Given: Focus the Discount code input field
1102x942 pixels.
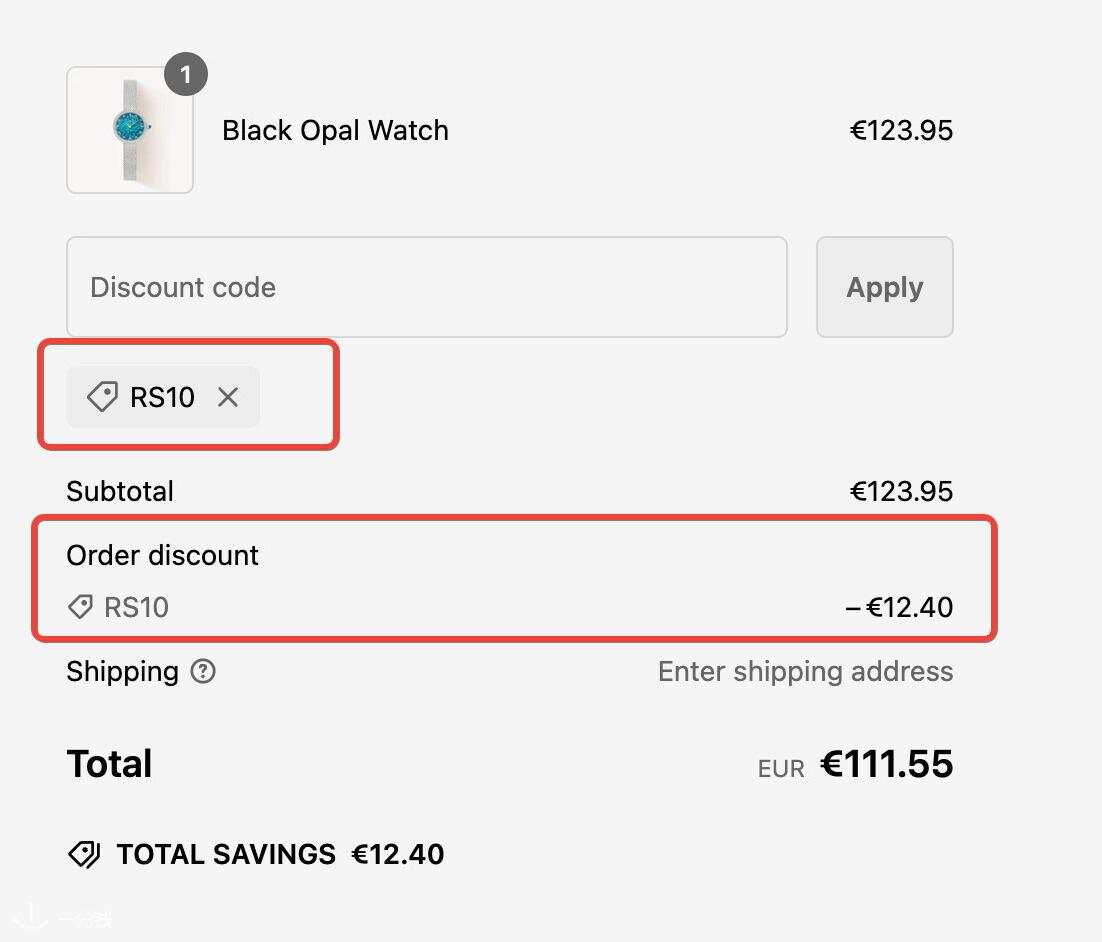Looking at the screenshot, I should [x=427, y=287].
